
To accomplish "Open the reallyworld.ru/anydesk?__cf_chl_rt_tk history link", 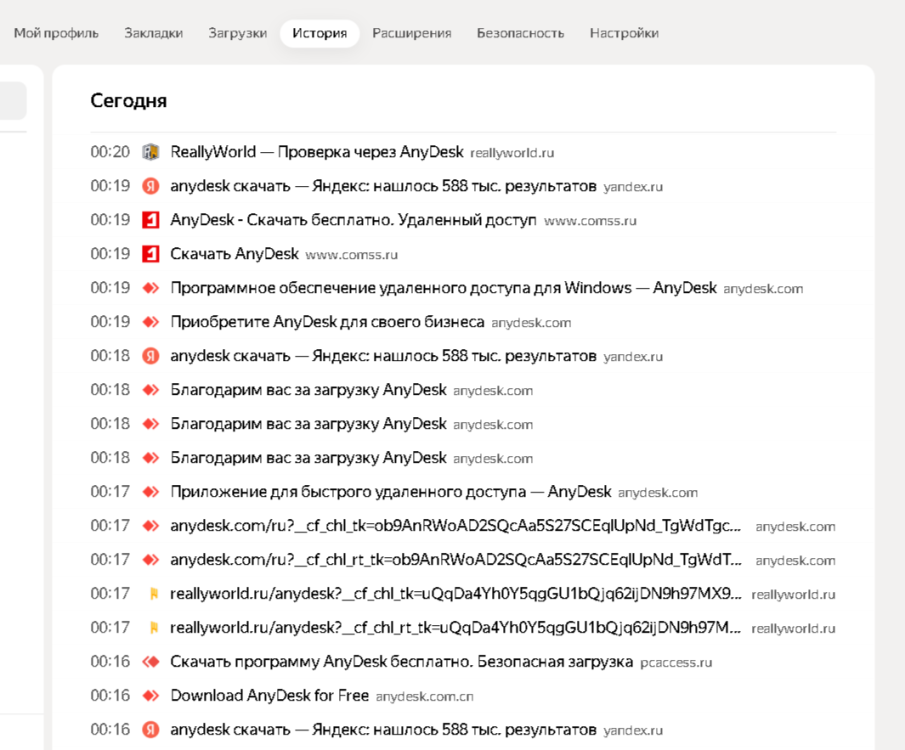I will pos(455,628).
